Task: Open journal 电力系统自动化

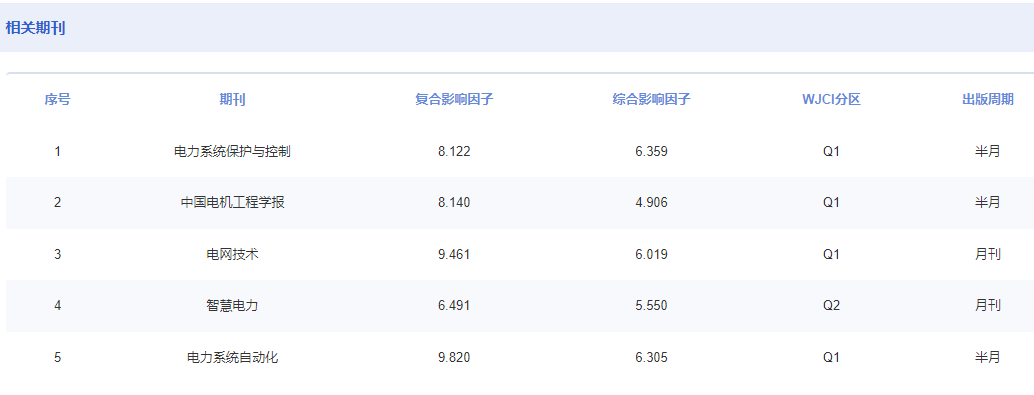Action: point(232,357)
